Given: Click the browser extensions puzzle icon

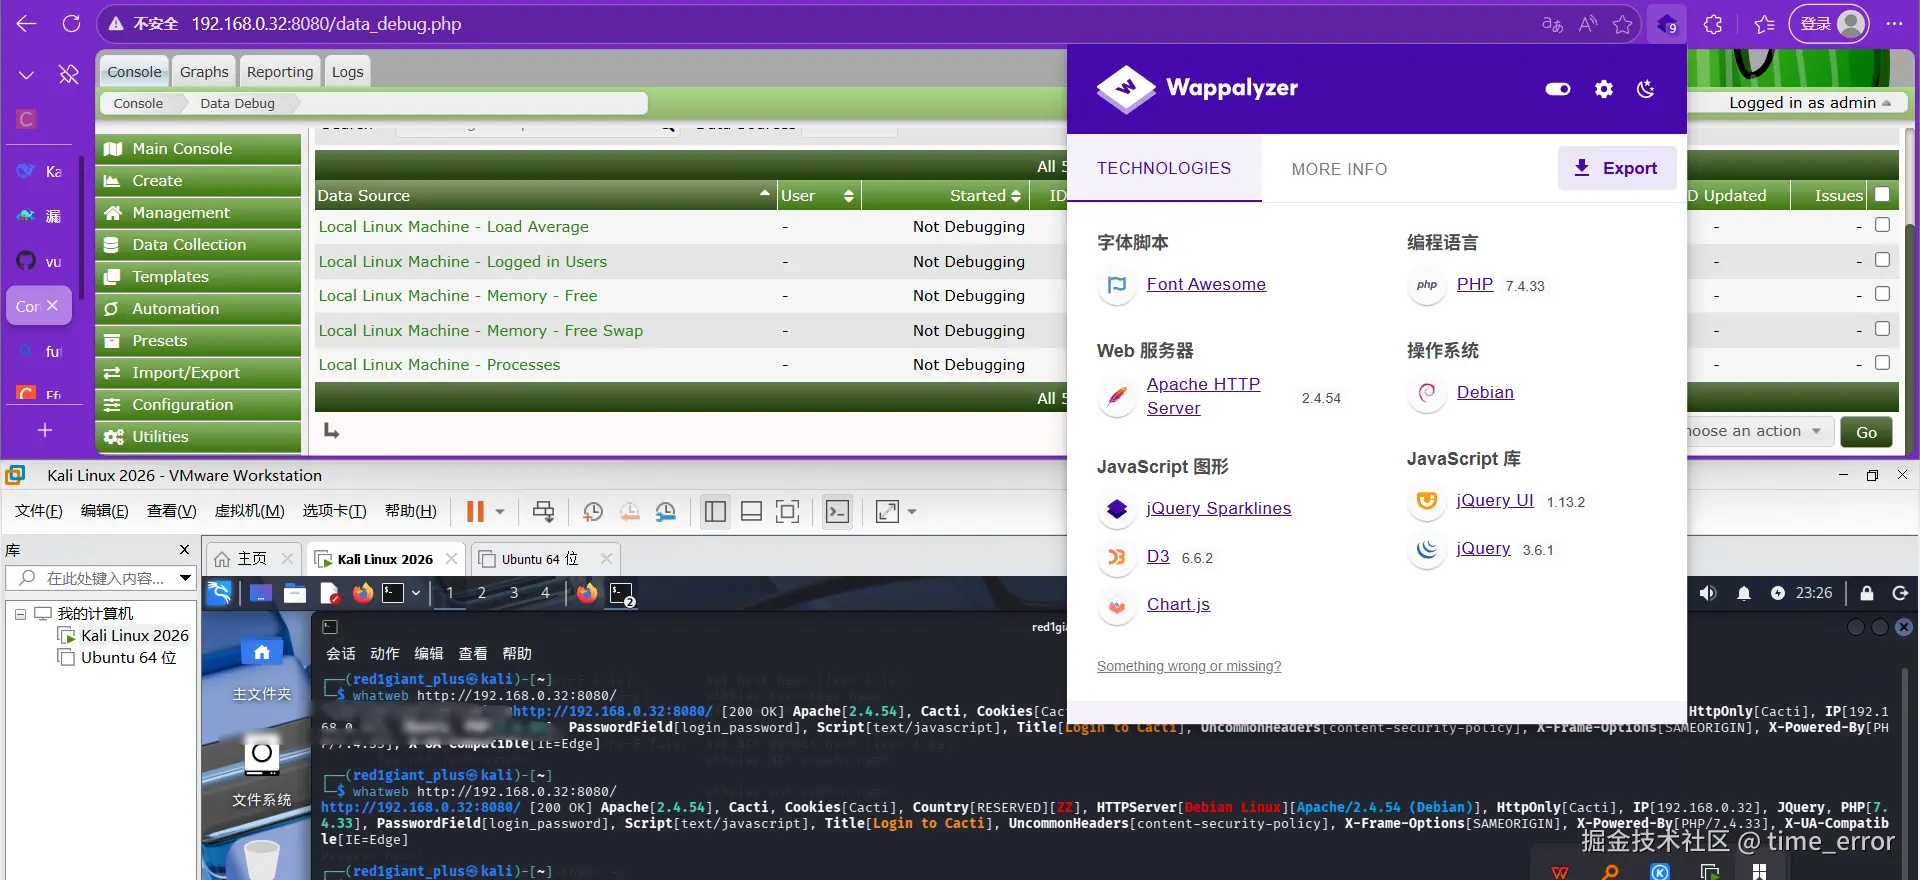Looking at the screenshot, I should pyautogui.click(x=1713, y=24).
